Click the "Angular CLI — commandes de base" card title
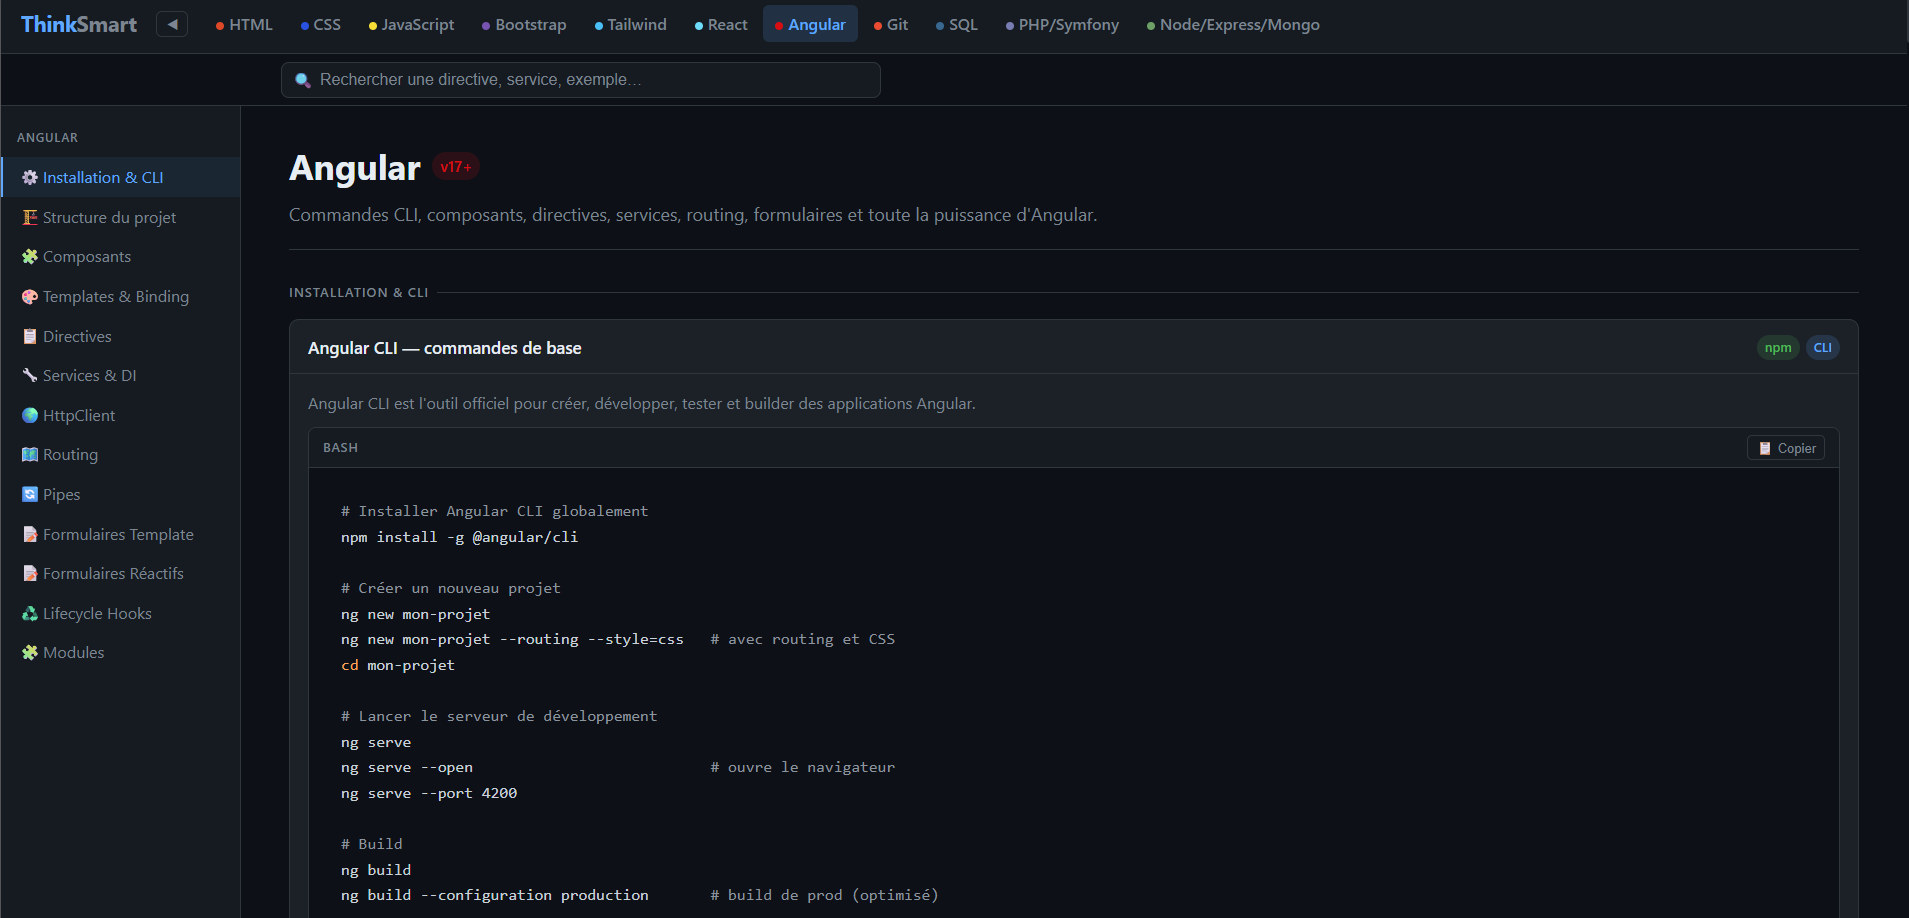Screen dimensions: 1909x918 [445, 348]
